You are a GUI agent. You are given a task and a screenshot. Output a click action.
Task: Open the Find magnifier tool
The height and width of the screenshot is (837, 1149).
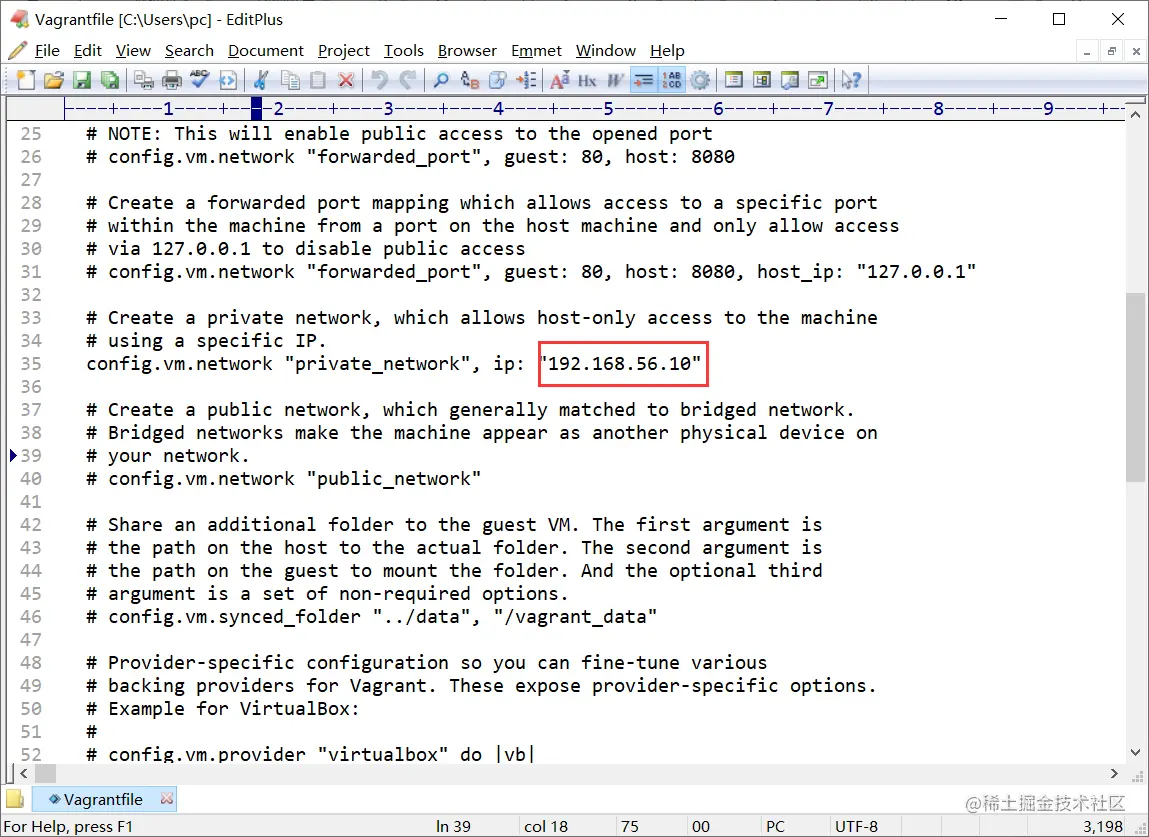tap(441, 80)
